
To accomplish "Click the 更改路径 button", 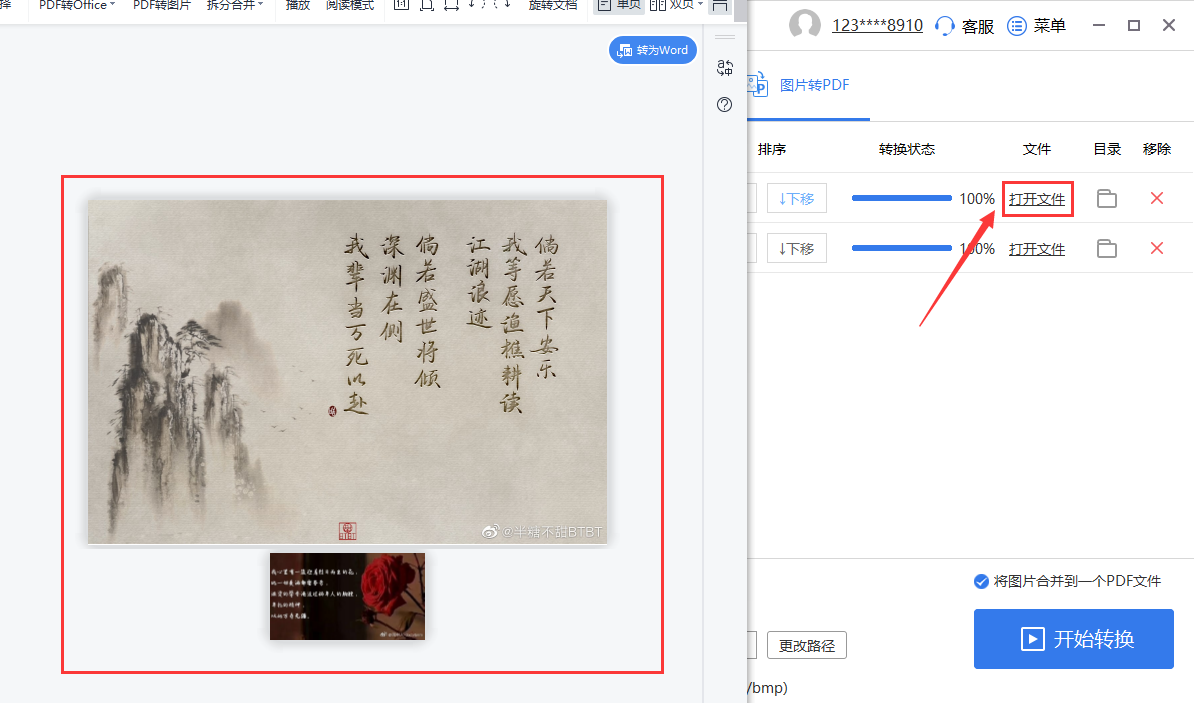I will click(x=806, y=645).
